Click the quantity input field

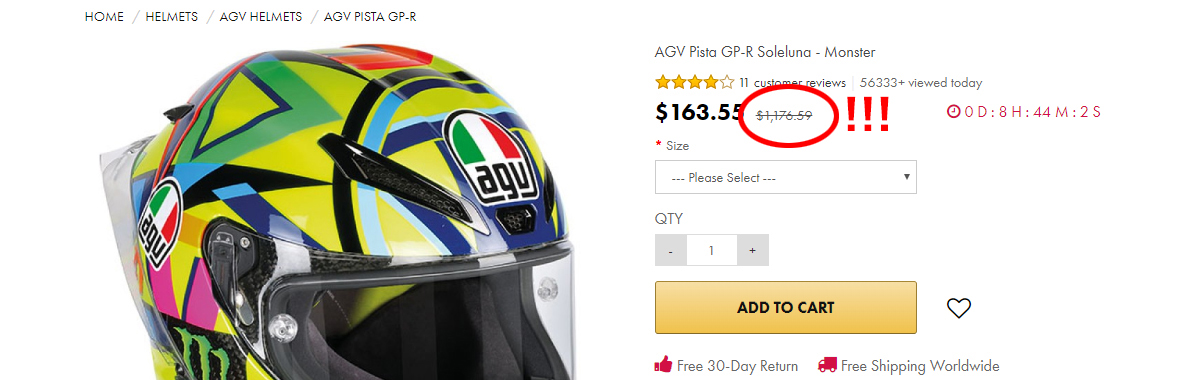click(712, 250)
